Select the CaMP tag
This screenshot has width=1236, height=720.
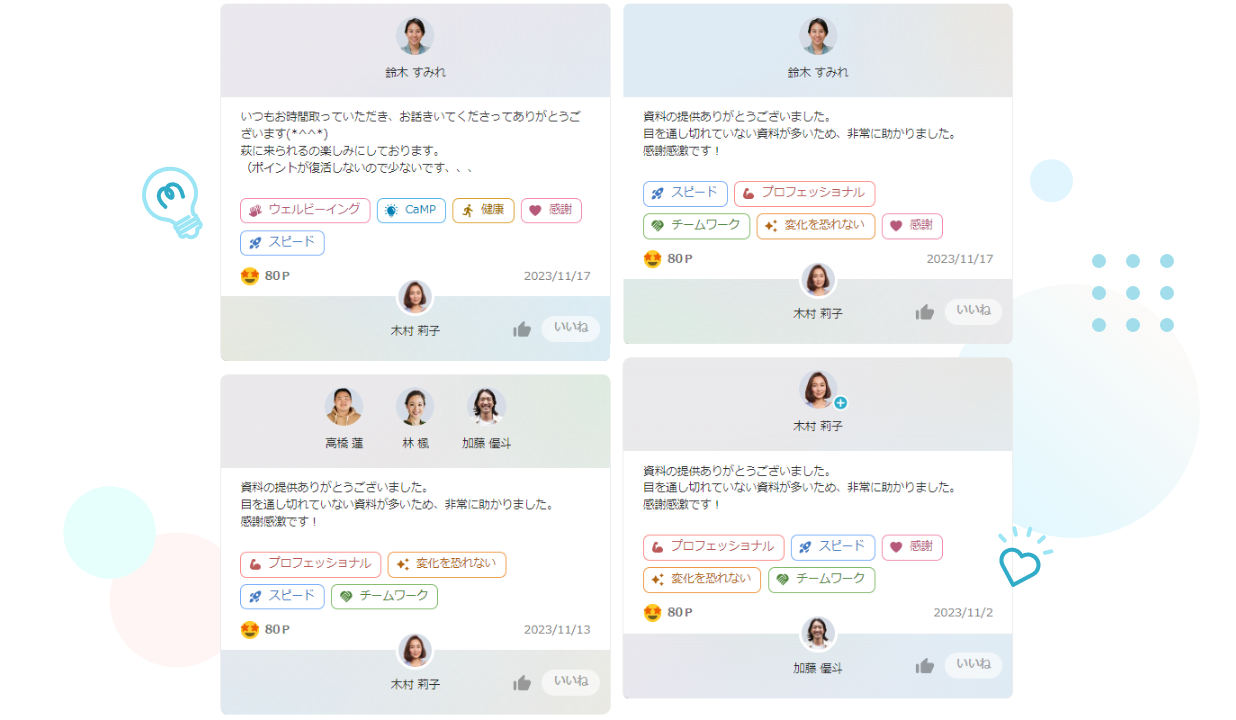point(411,210)
